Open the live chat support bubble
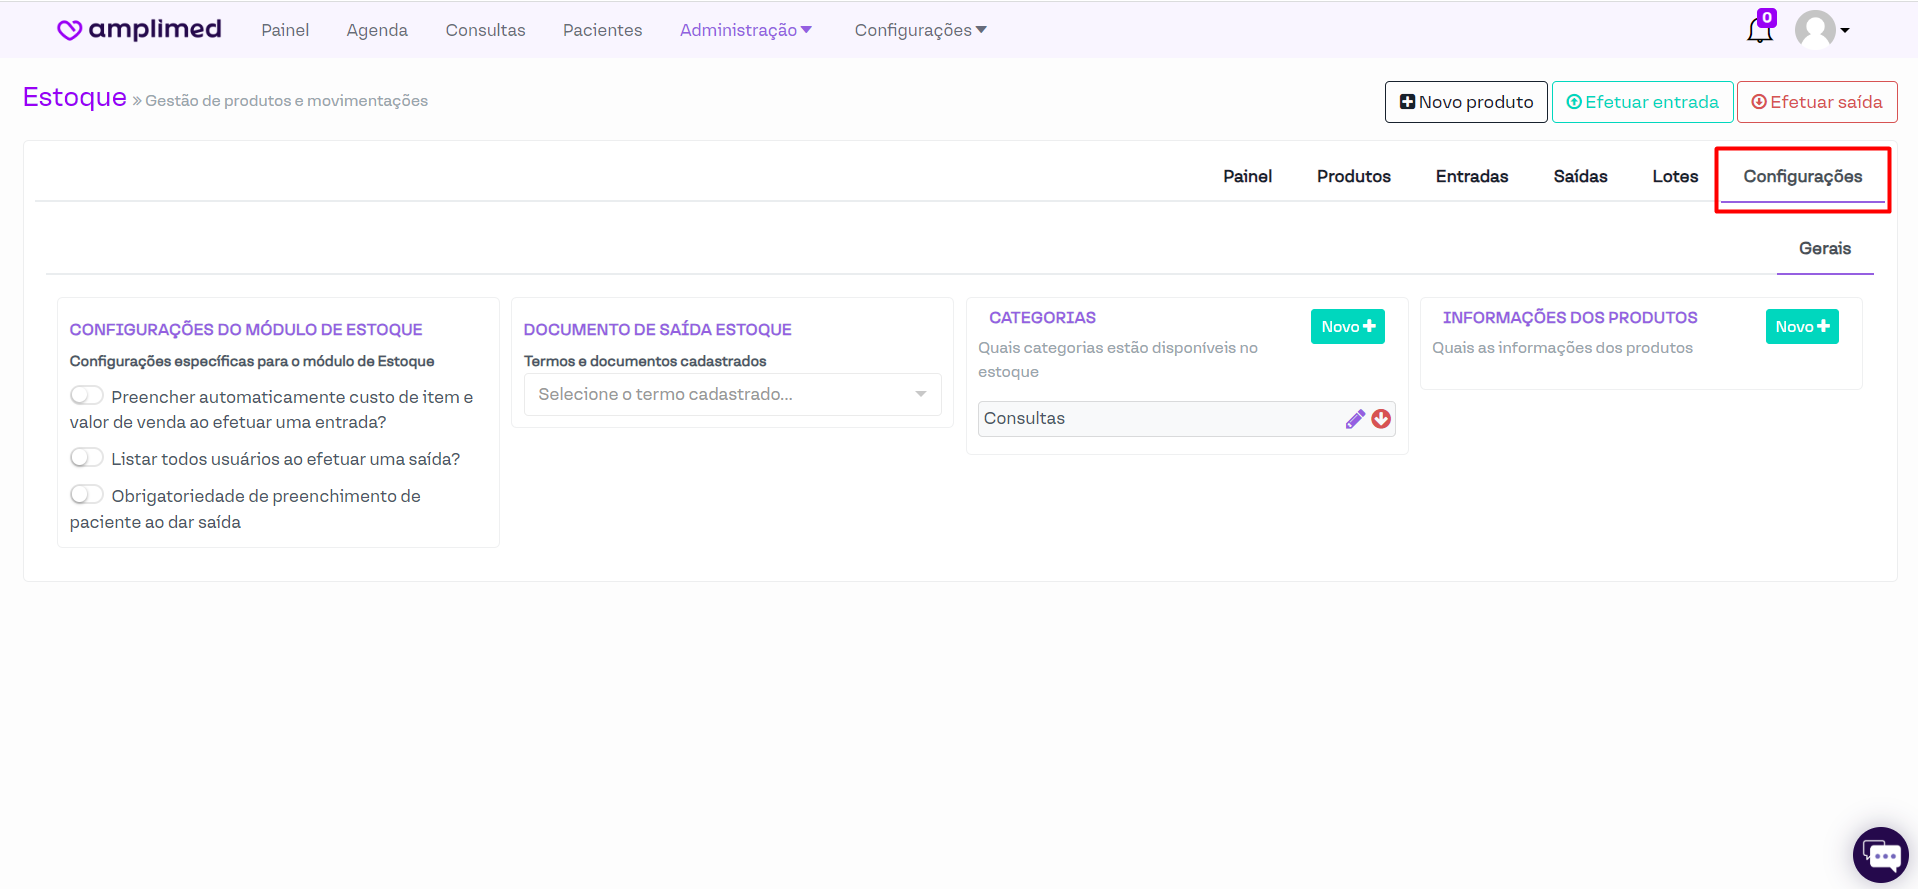1918x889 pixels. click(x=1880, y=855)
